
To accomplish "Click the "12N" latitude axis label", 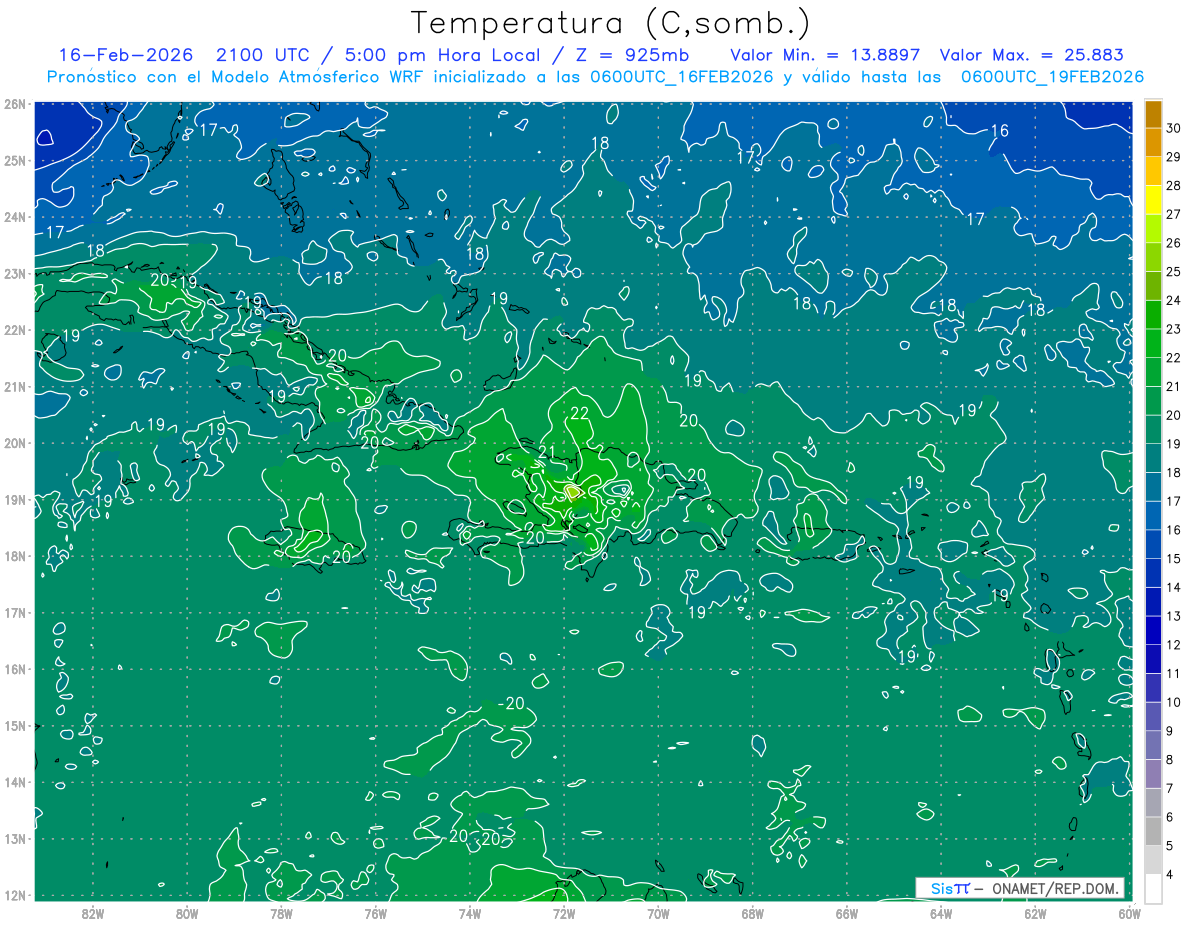I will [x=14, y=895].
